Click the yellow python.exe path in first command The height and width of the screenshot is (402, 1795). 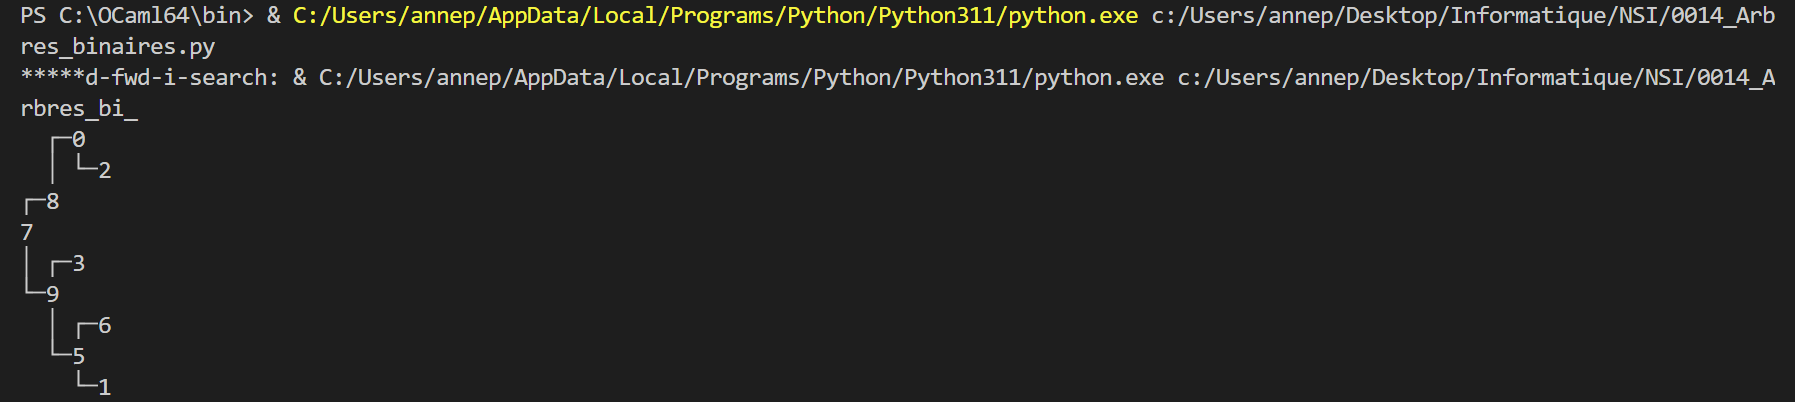(715, 16)
